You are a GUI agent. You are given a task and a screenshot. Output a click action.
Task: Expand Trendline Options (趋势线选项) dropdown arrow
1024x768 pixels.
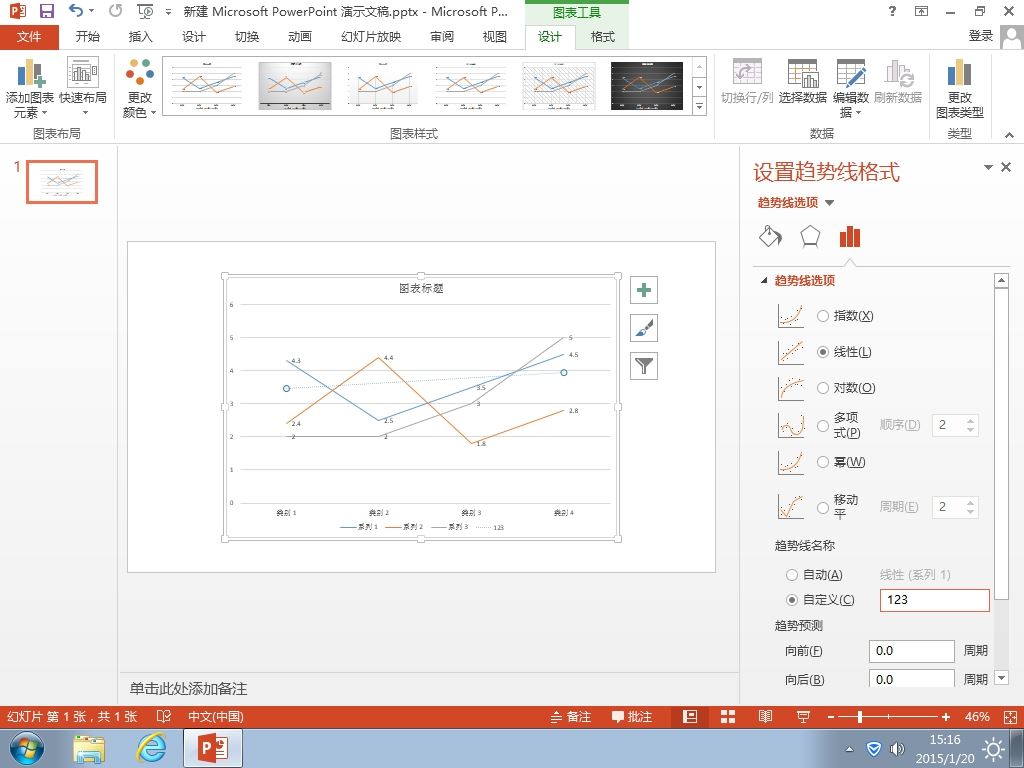[829, 202]
